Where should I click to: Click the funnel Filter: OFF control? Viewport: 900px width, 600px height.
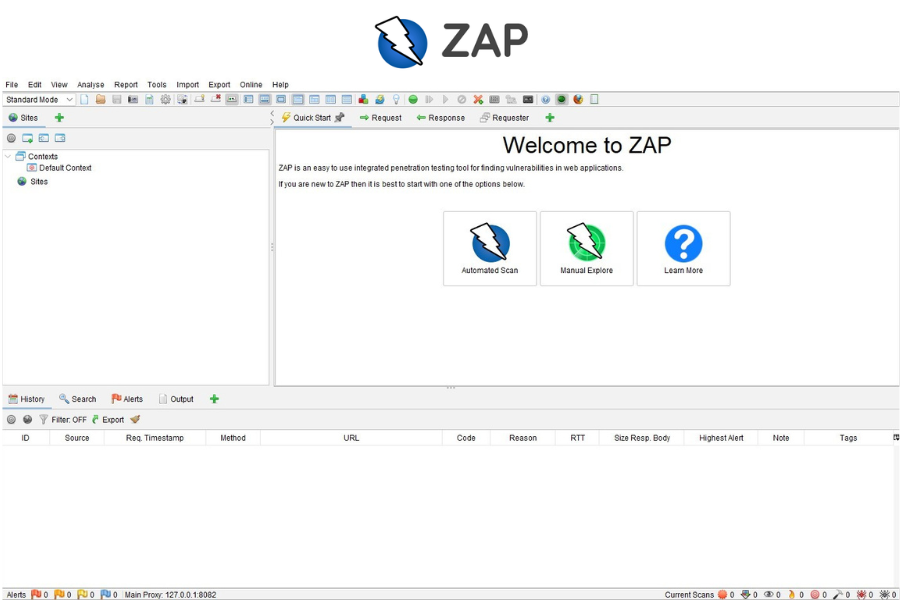[x=63, y=420]
